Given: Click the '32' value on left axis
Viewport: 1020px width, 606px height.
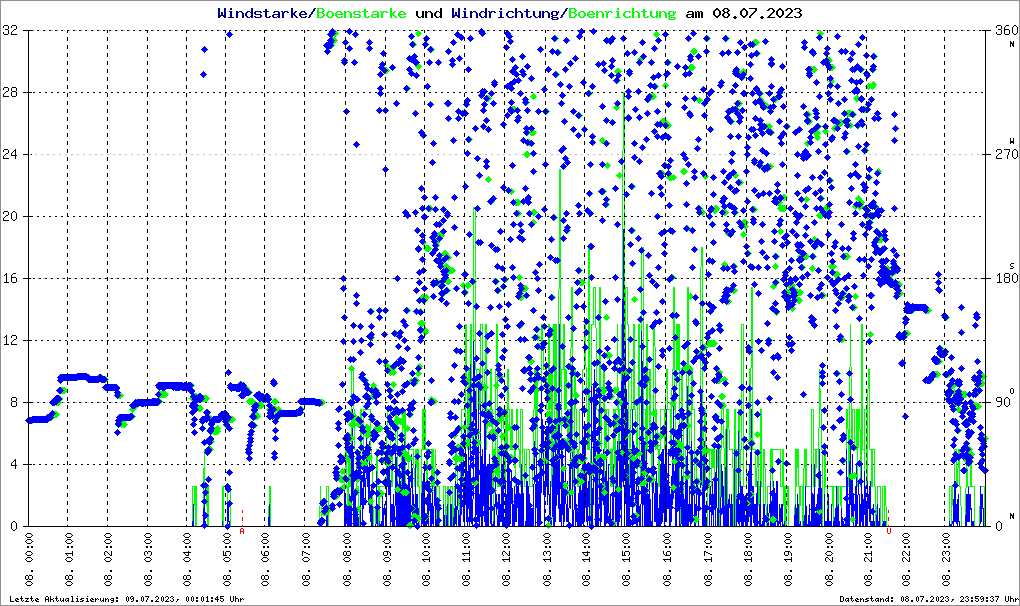Looking at the screenshot, I should [11, 31].
